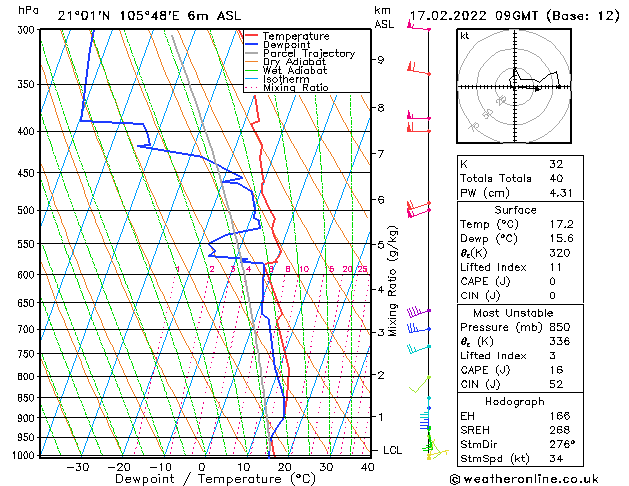Viewport: 629px width, 486px height.
Task: Click the Temperature legend label
Action: coord(296,36)
